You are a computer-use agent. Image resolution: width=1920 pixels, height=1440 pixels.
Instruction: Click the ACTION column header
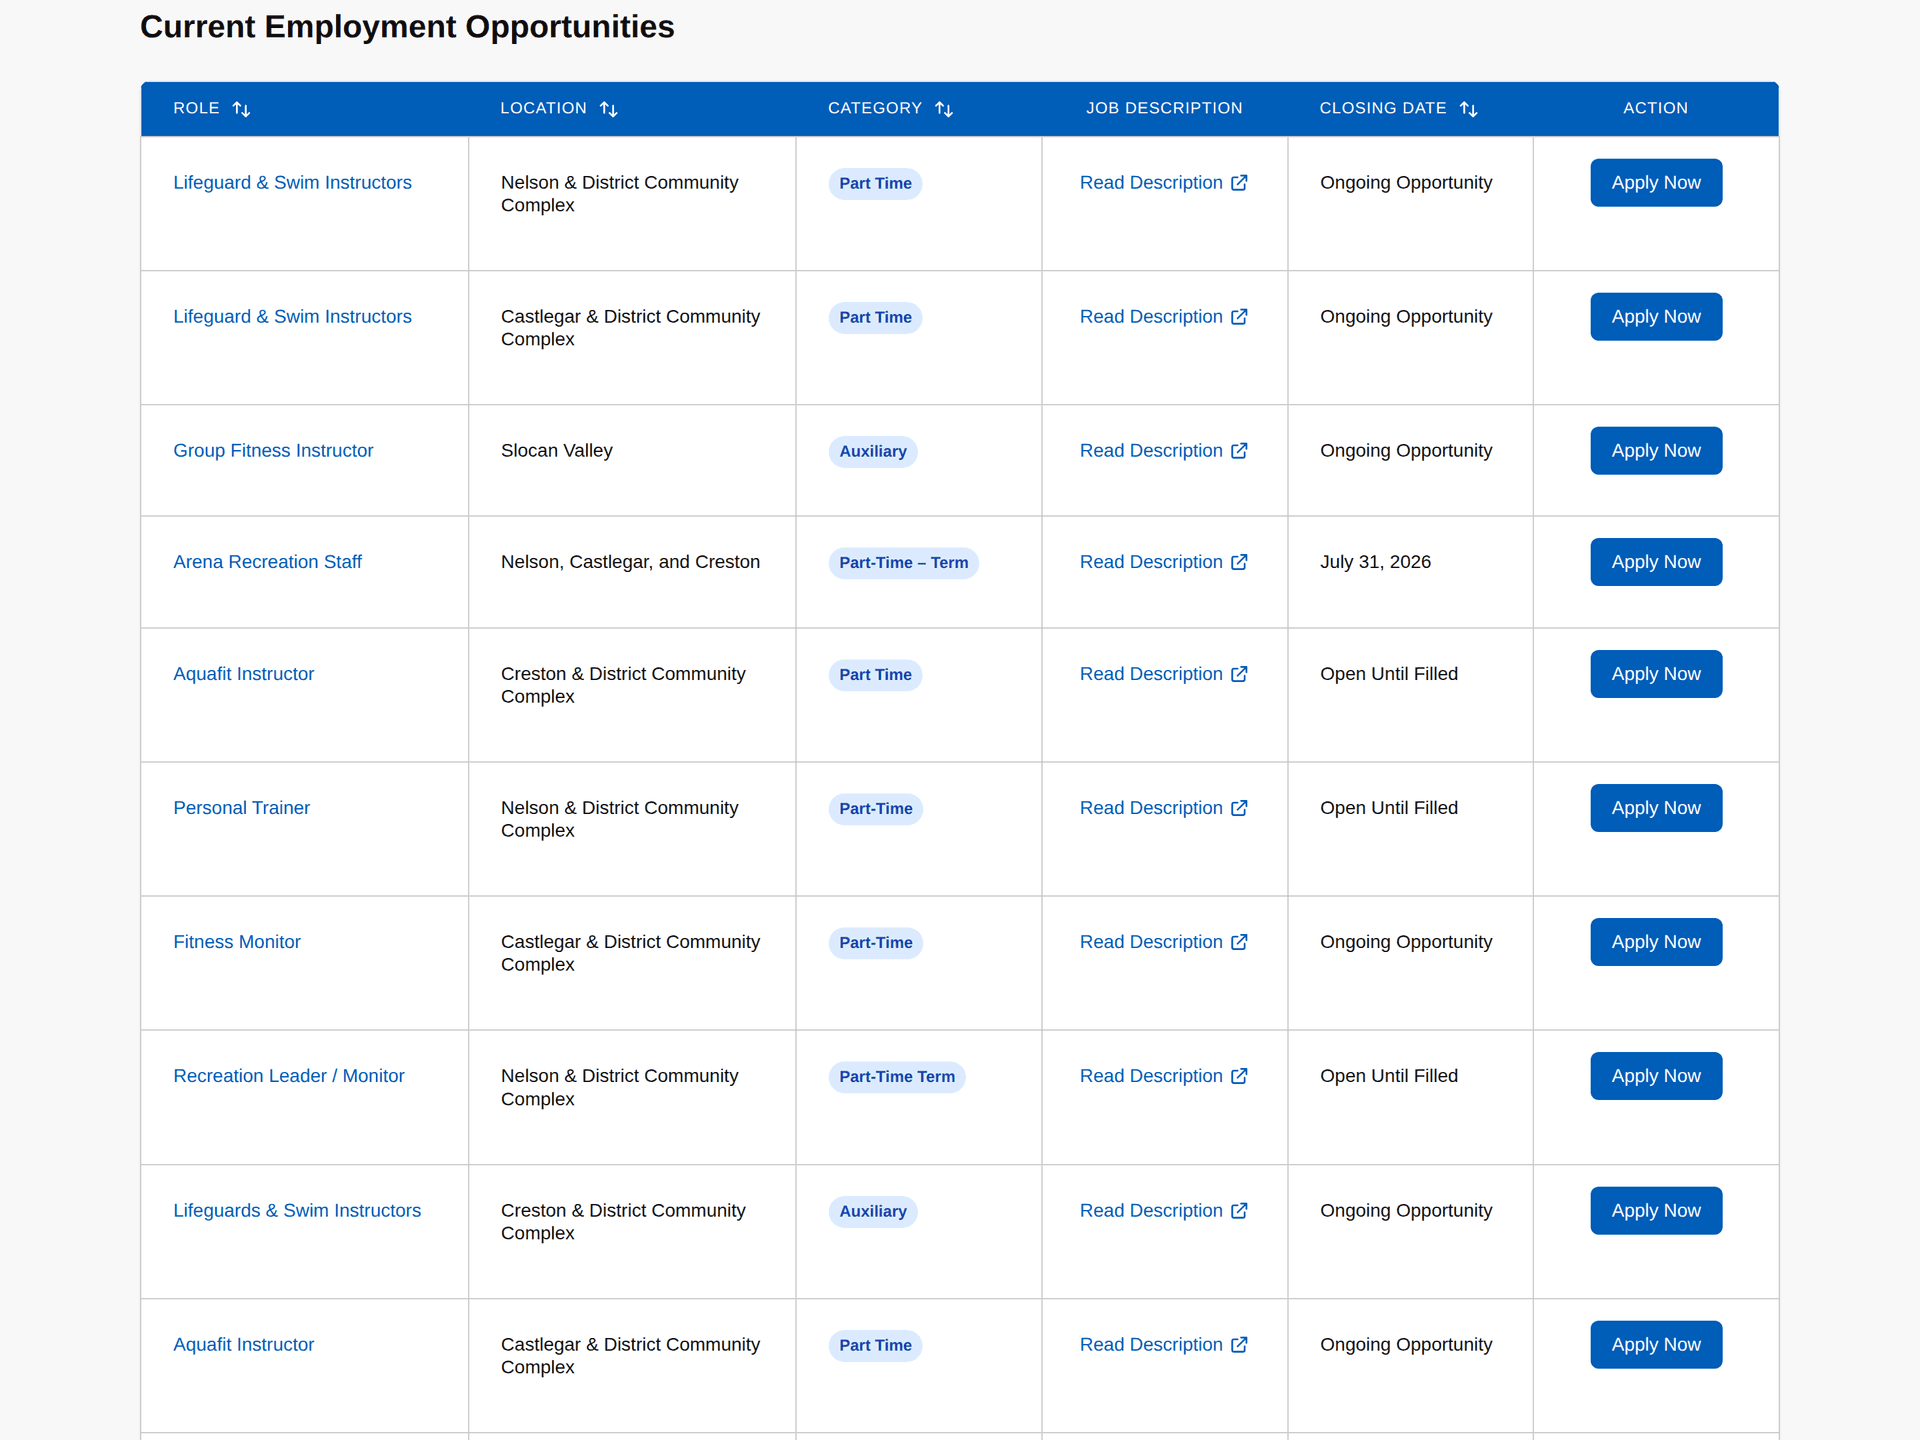pyautogui.click(x=1655, y=108)
